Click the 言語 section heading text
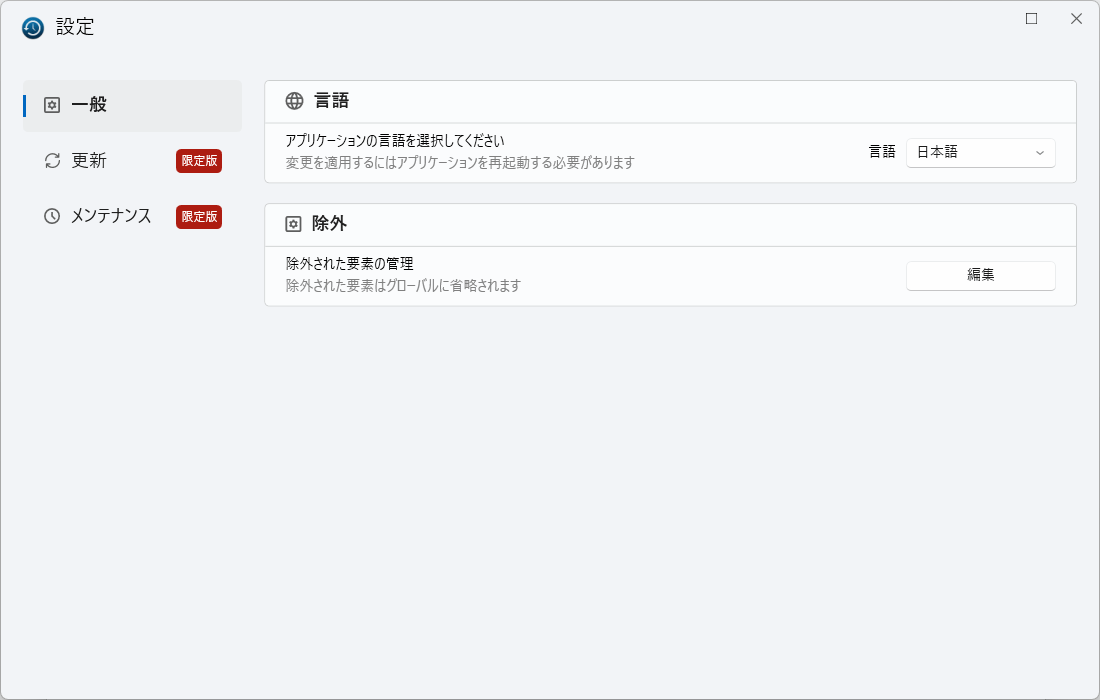Image resolution: width=1100 pixels, height=700 pixels. 332,101
